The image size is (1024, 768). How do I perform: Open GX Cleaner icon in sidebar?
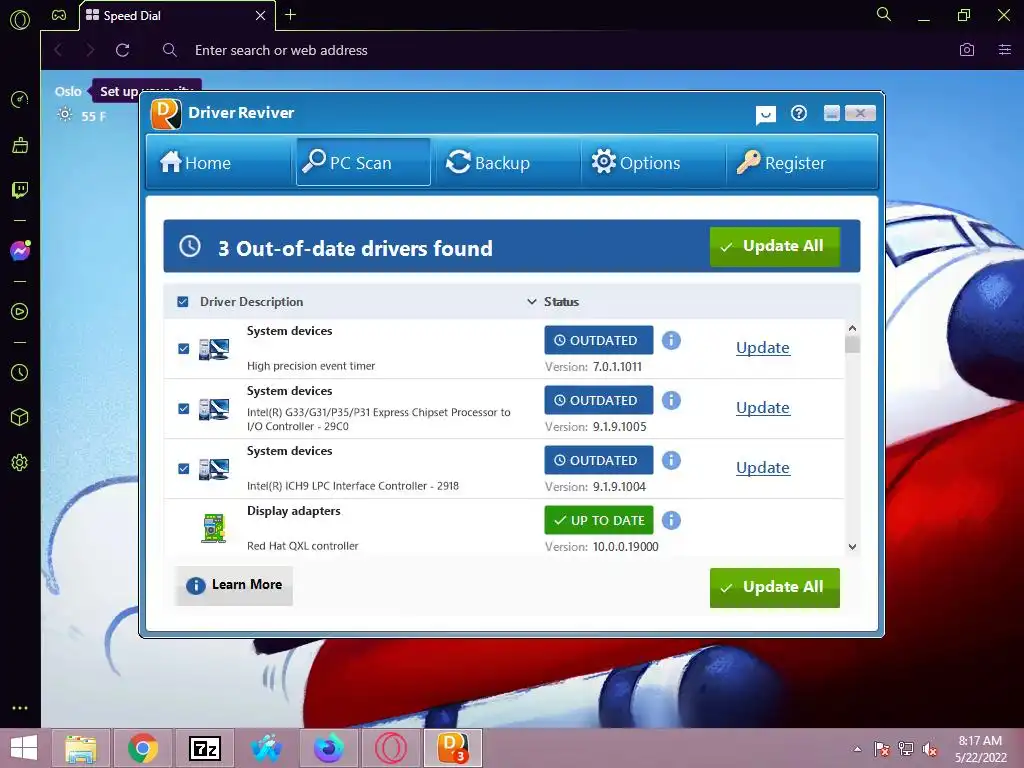20,145
